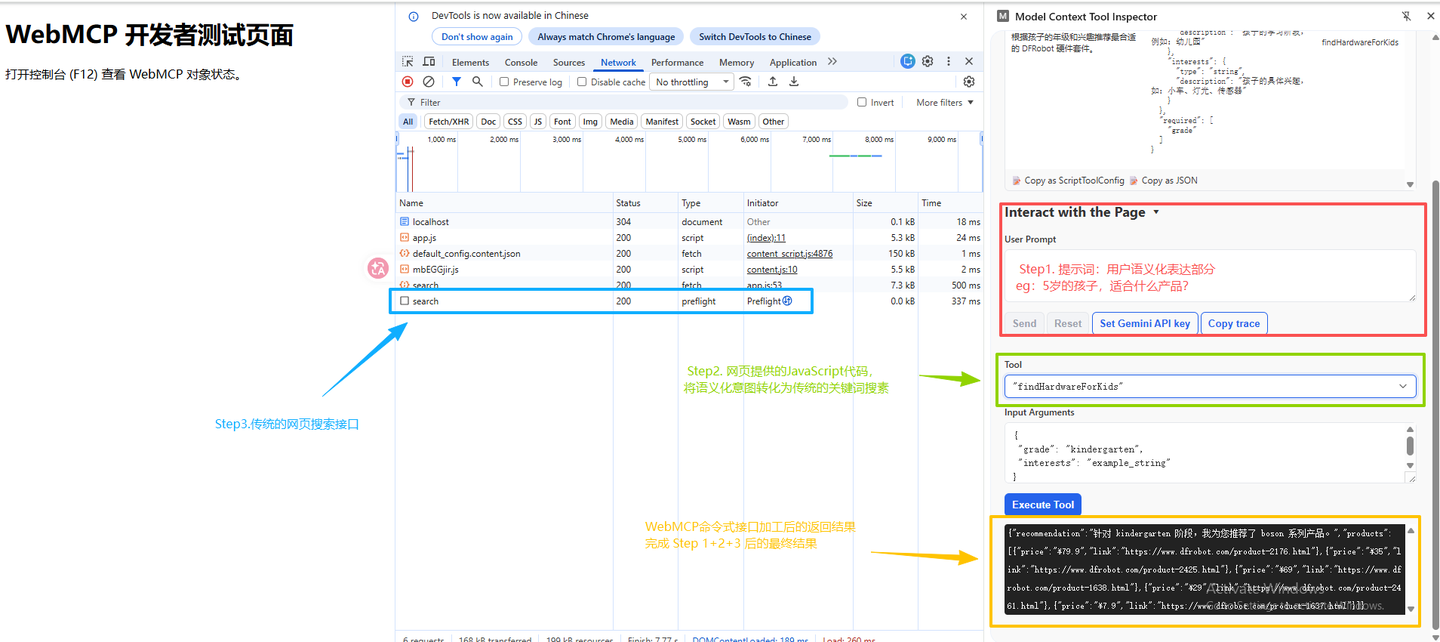Open network conditions wifi icon
1440x642 pixels.
click(x=746, y=82)
